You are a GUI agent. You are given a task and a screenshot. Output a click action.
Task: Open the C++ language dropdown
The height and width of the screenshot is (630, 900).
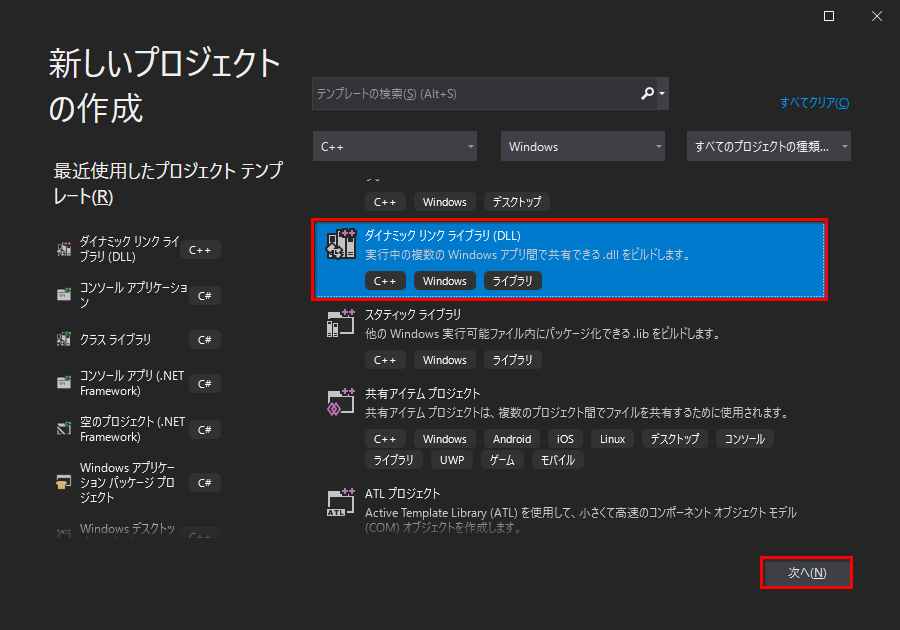pos(393,146)
